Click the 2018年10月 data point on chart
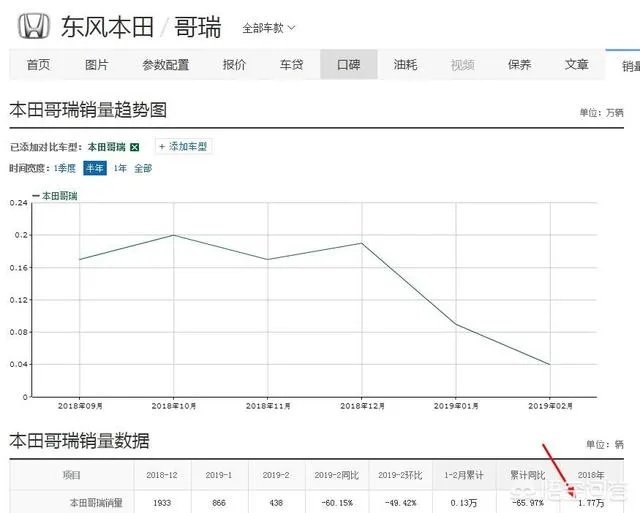The image size is (640, 513). point(174,235)
